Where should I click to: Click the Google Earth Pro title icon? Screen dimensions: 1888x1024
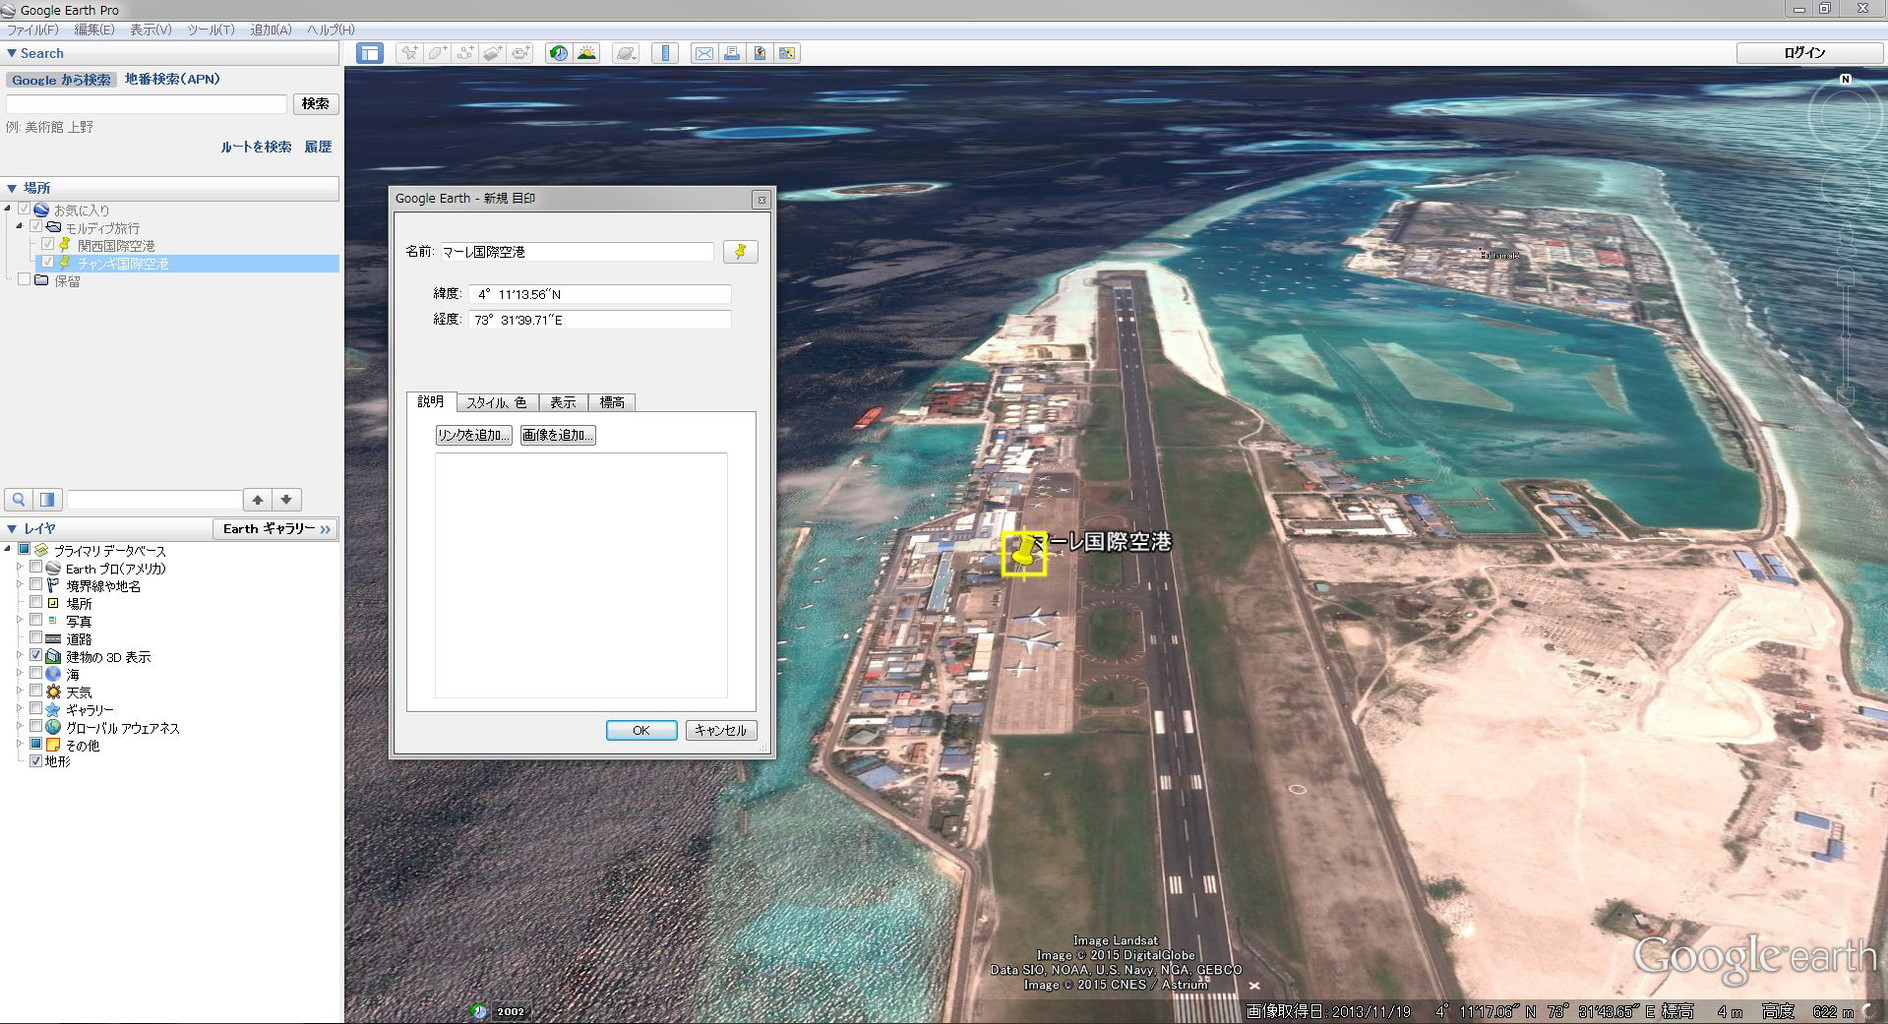click(x=9, y=10)
